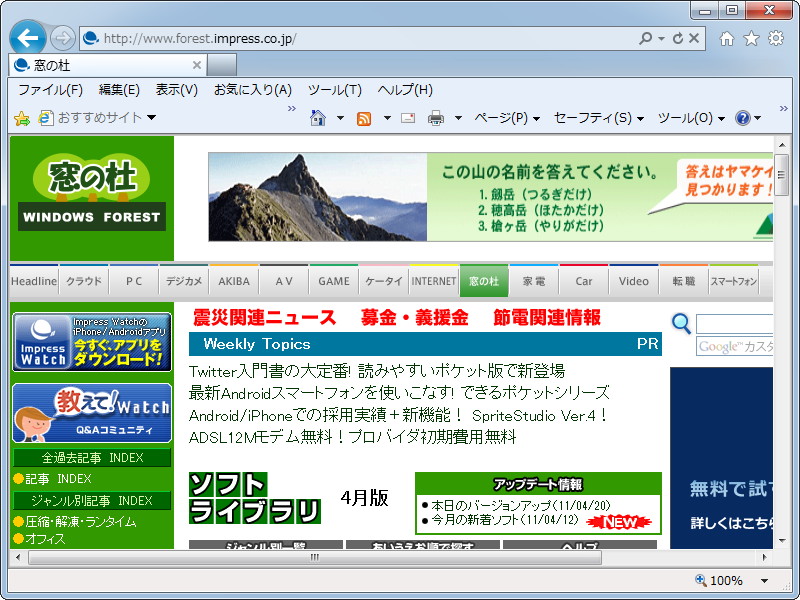Open the ADSL12Mモデム無料 topic link
800x600 pixels.
click(353, 437)
